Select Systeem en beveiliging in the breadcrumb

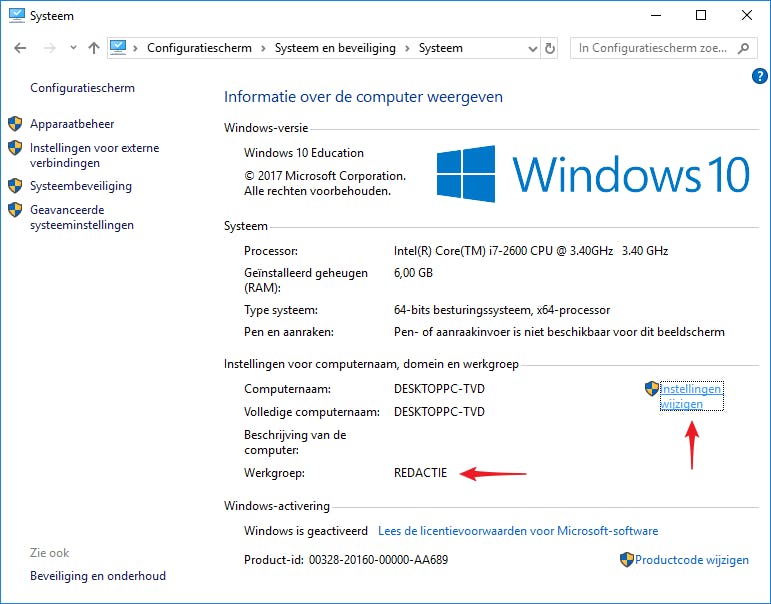(335, 48)
